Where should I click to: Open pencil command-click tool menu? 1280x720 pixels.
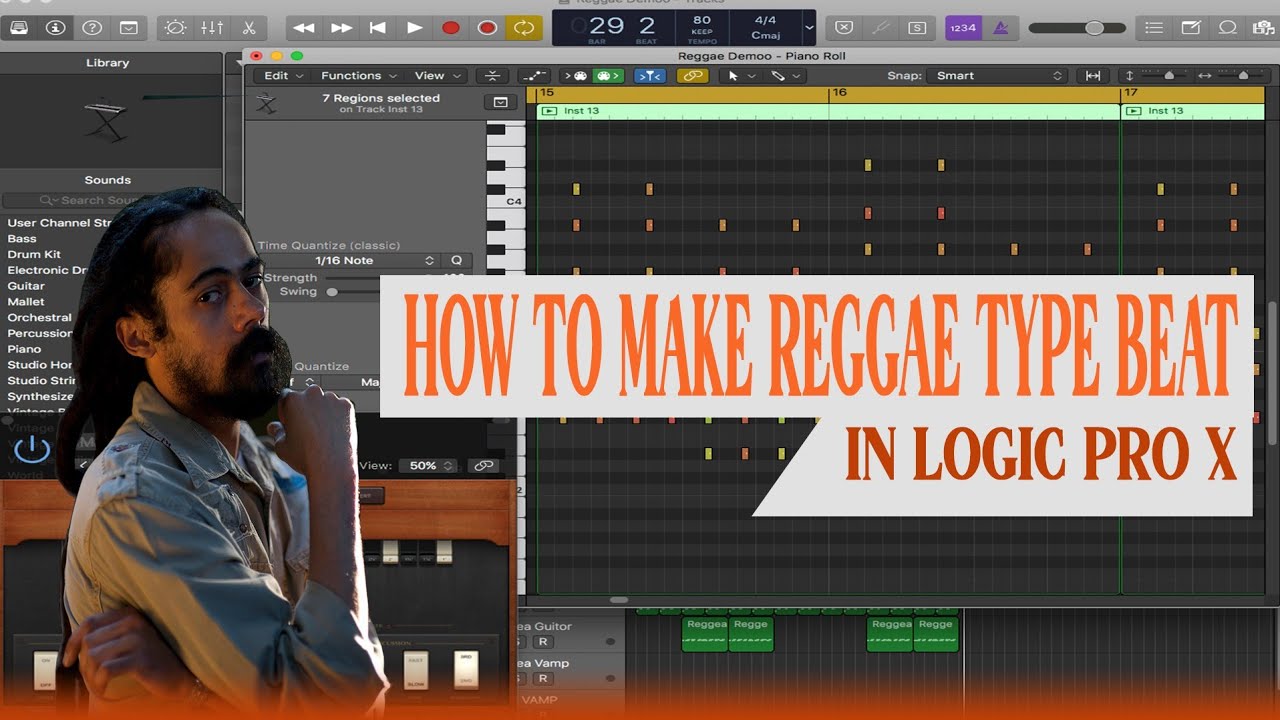point(784,75)
